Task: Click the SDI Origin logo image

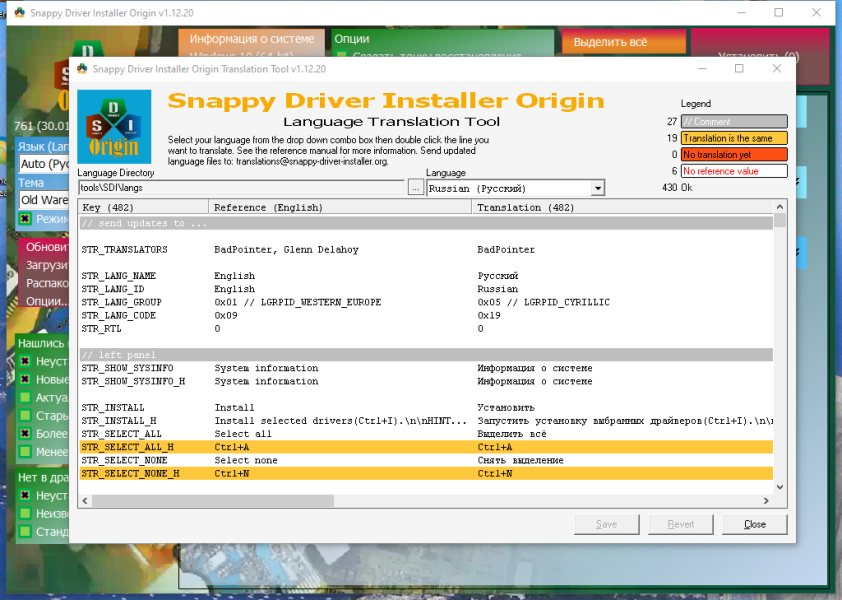Action: click(114, 127)
